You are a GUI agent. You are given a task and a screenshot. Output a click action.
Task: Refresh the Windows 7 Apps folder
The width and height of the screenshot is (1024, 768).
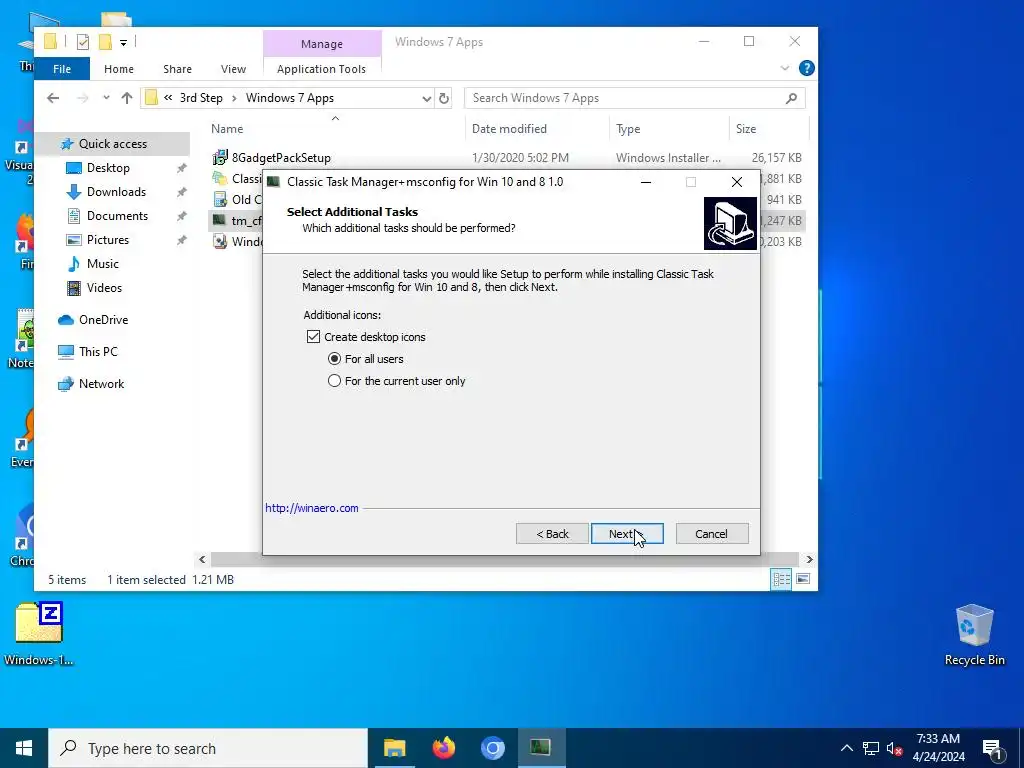pos(444,99)
